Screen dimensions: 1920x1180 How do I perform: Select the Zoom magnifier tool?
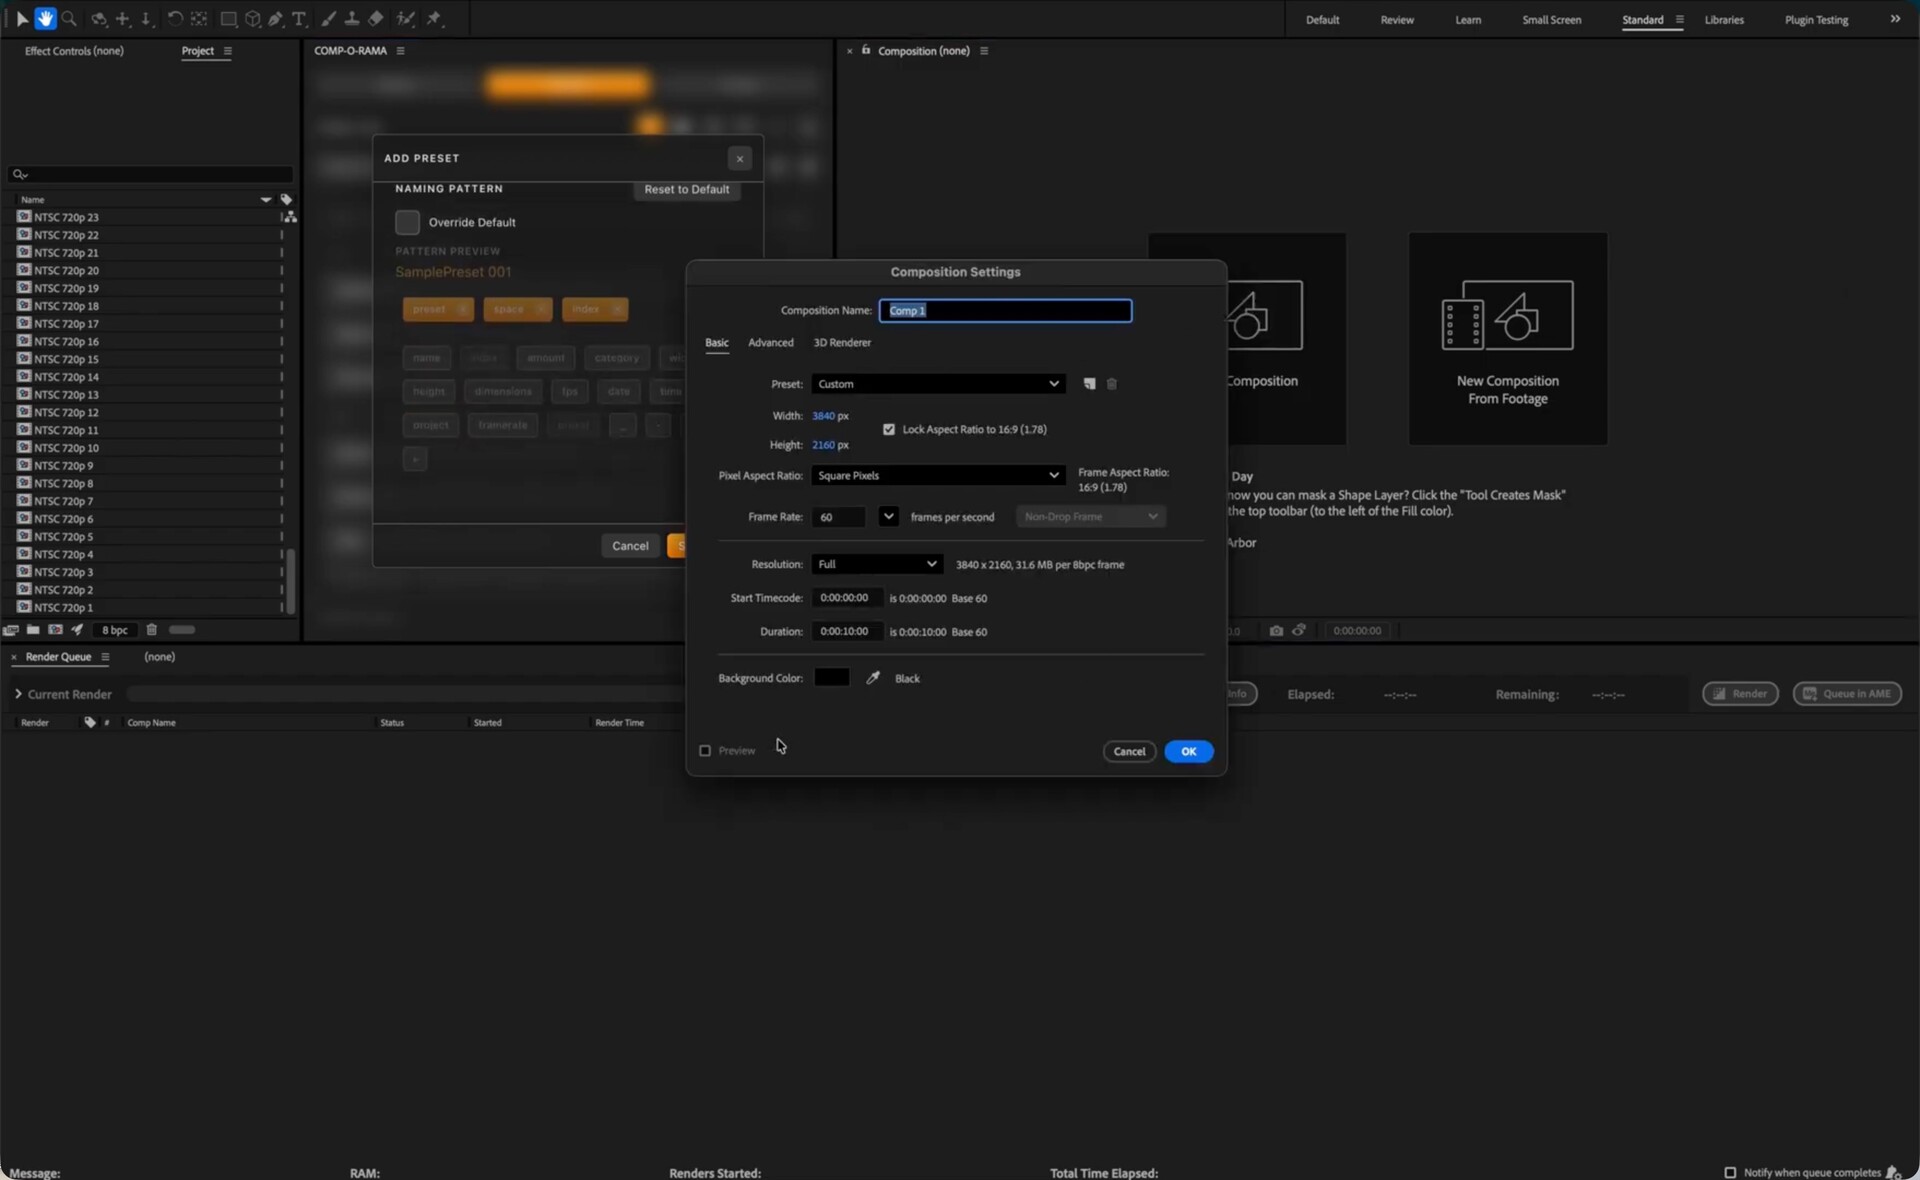(x=69, y=19)
